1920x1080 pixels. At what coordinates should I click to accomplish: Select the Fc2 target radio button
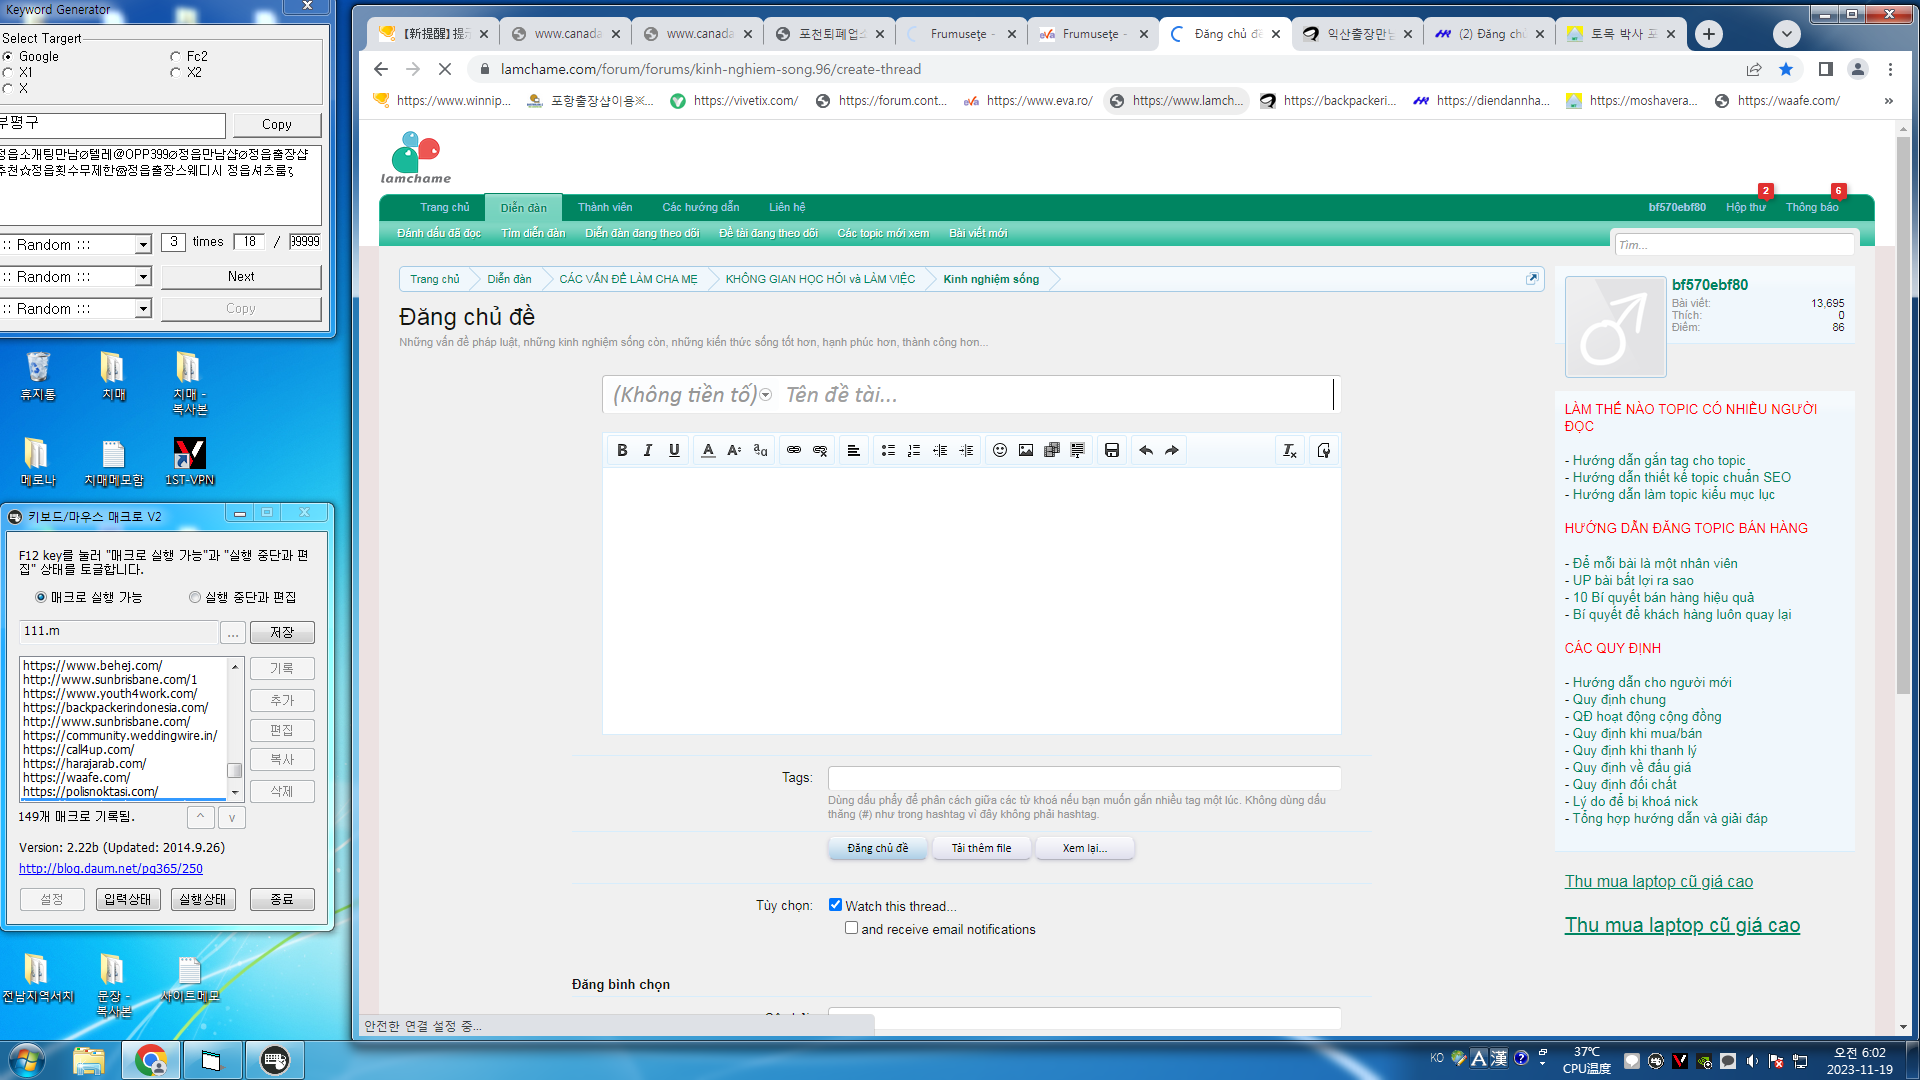click(x=176, y=57)
